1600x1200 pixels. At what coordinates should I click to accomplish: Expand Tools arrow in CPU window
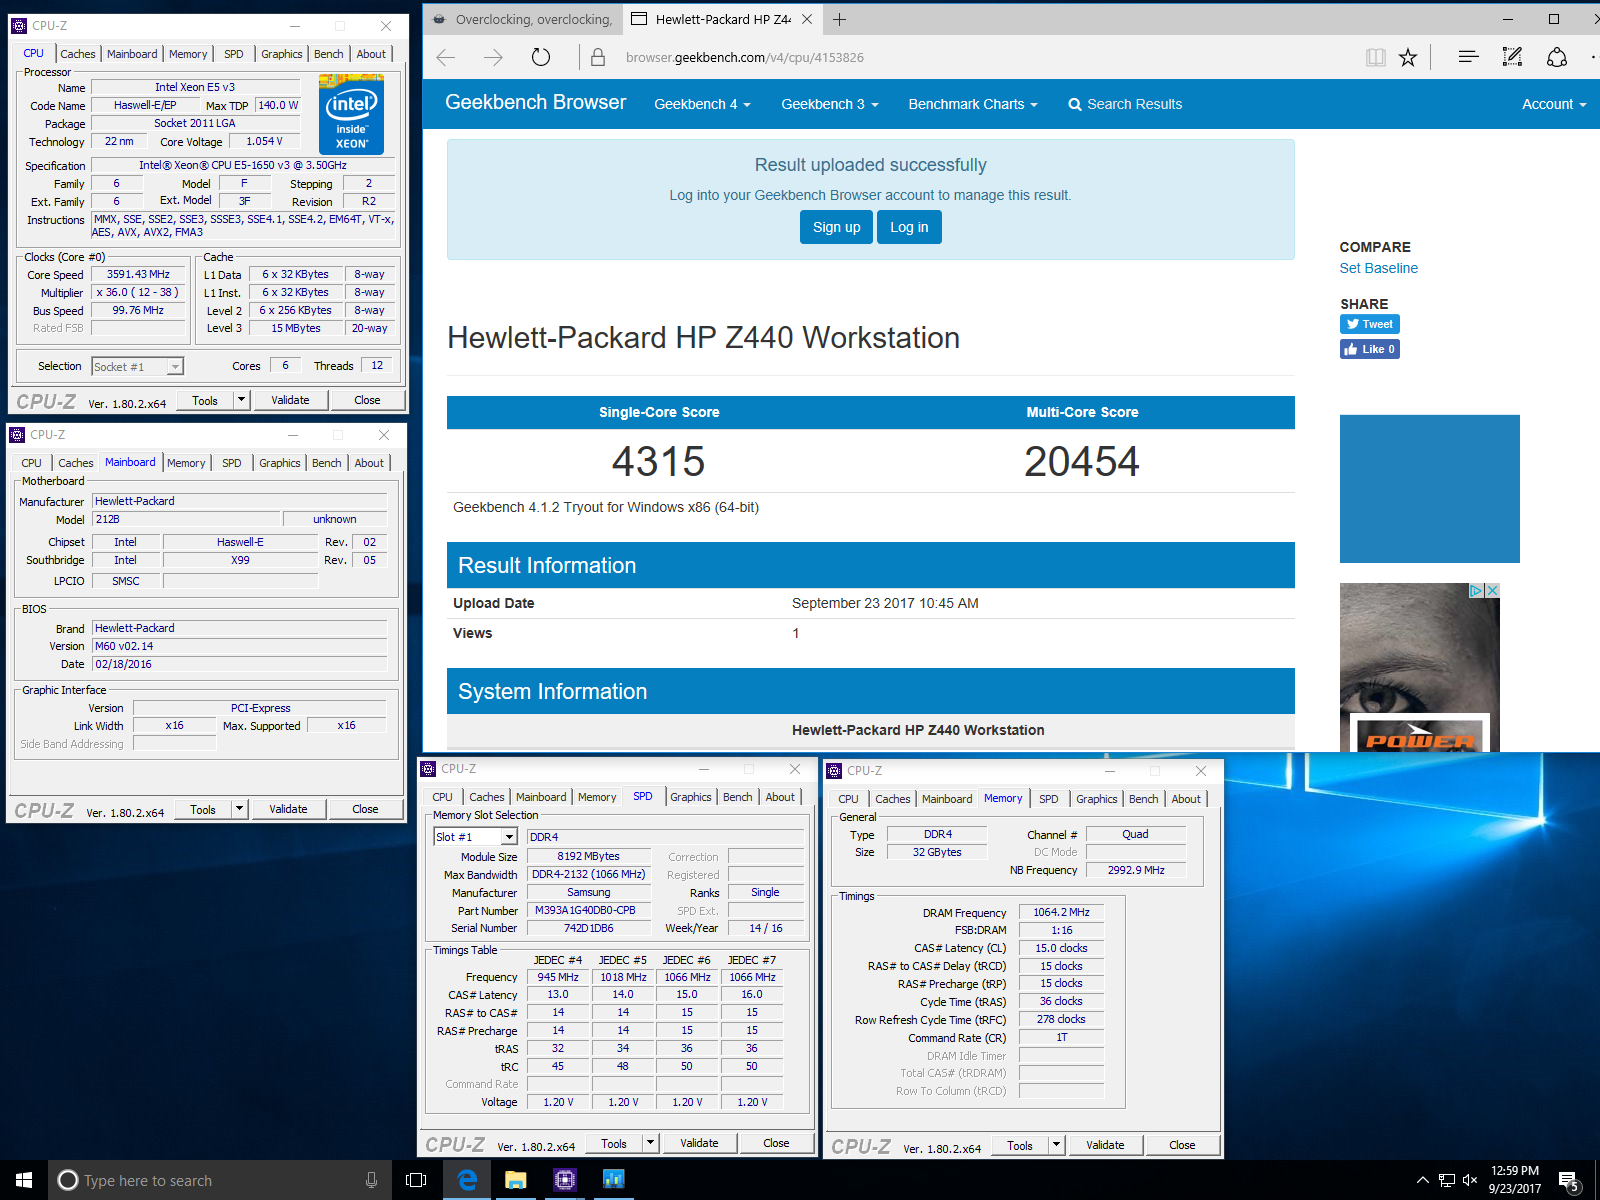(x=241, y=400)
